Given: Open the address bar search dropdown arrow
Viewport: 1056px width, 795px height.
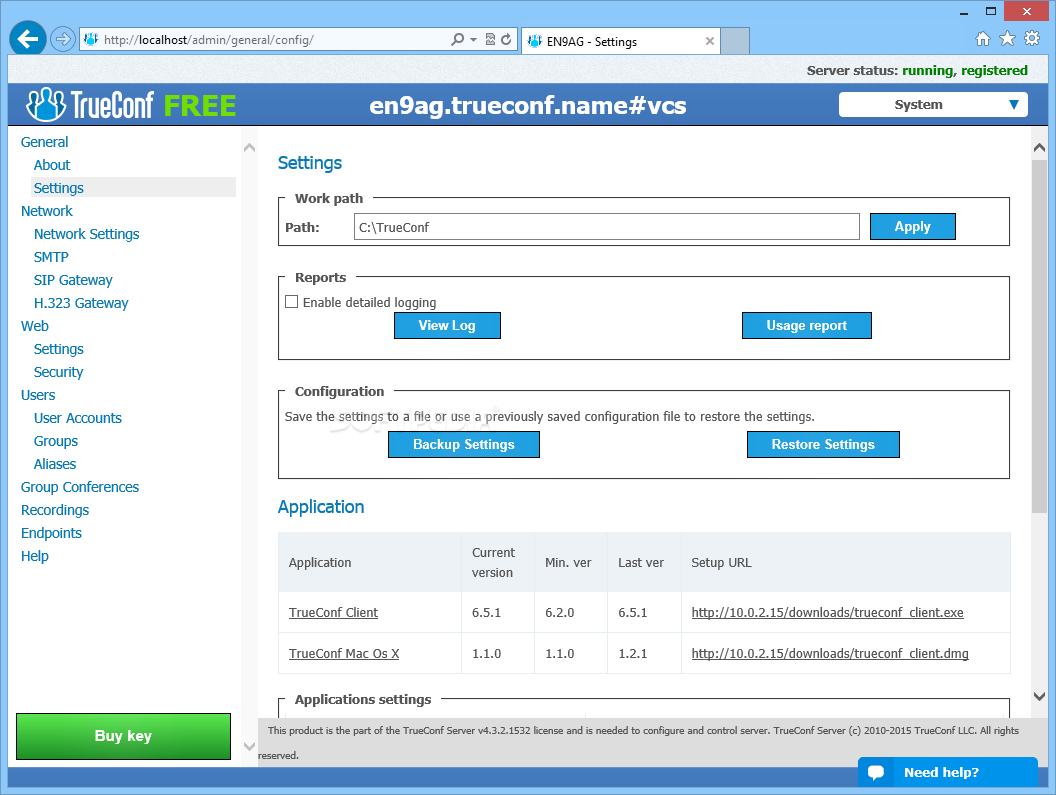Looking at the screenshot, I should (473, 39).
